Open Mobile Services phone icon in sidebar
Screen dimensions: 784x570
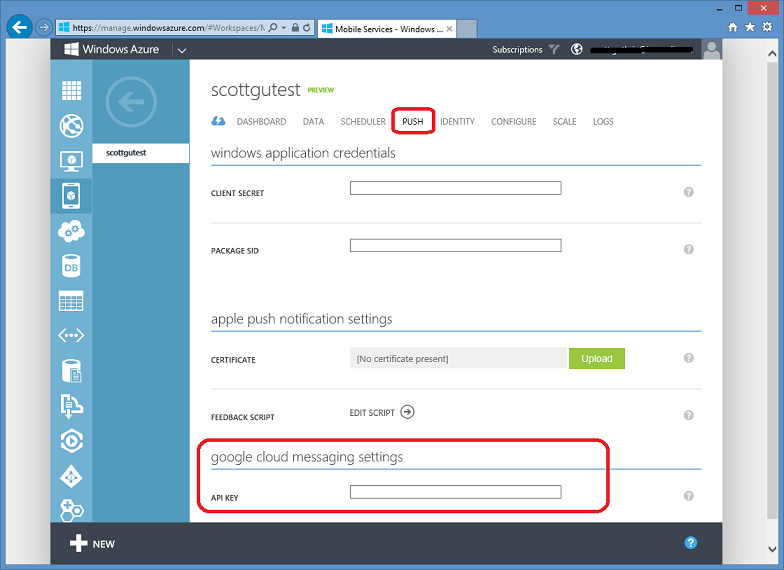click(x=71, y=196)
